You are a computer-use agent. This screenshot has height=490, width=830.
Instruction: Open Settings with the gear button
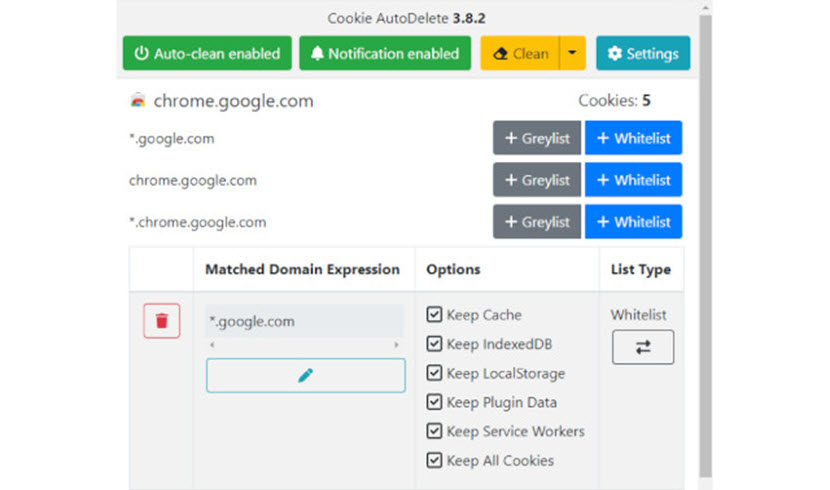coord(643,53)
